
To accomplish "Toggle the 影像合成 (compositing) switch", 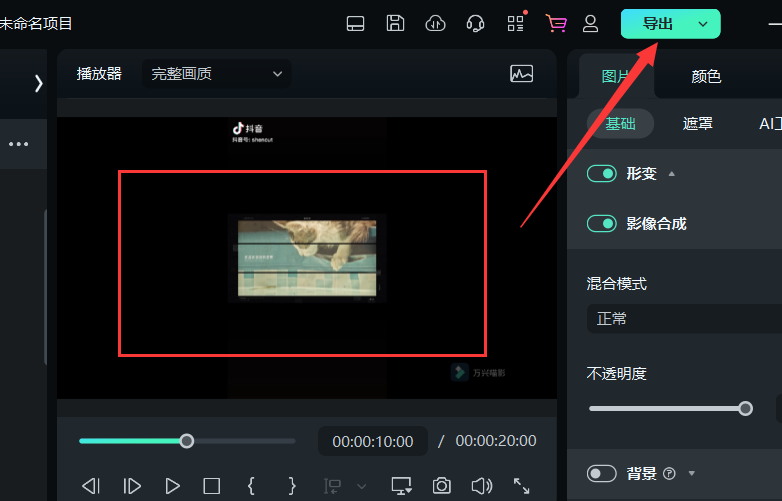I will [x=601, y=223].
